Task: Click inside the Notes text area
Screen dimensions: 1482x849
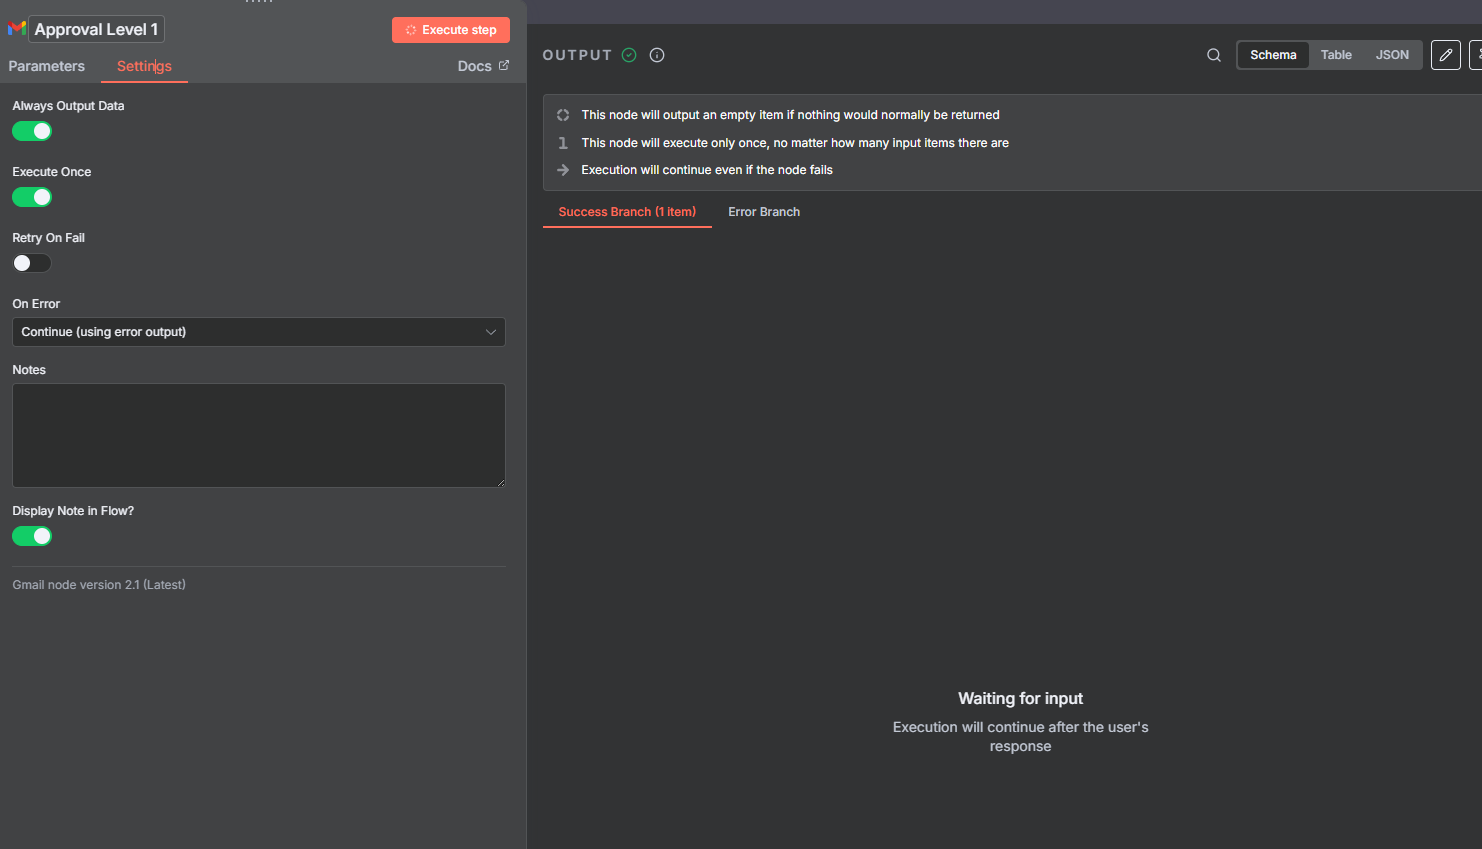Action: click(258, 435)
